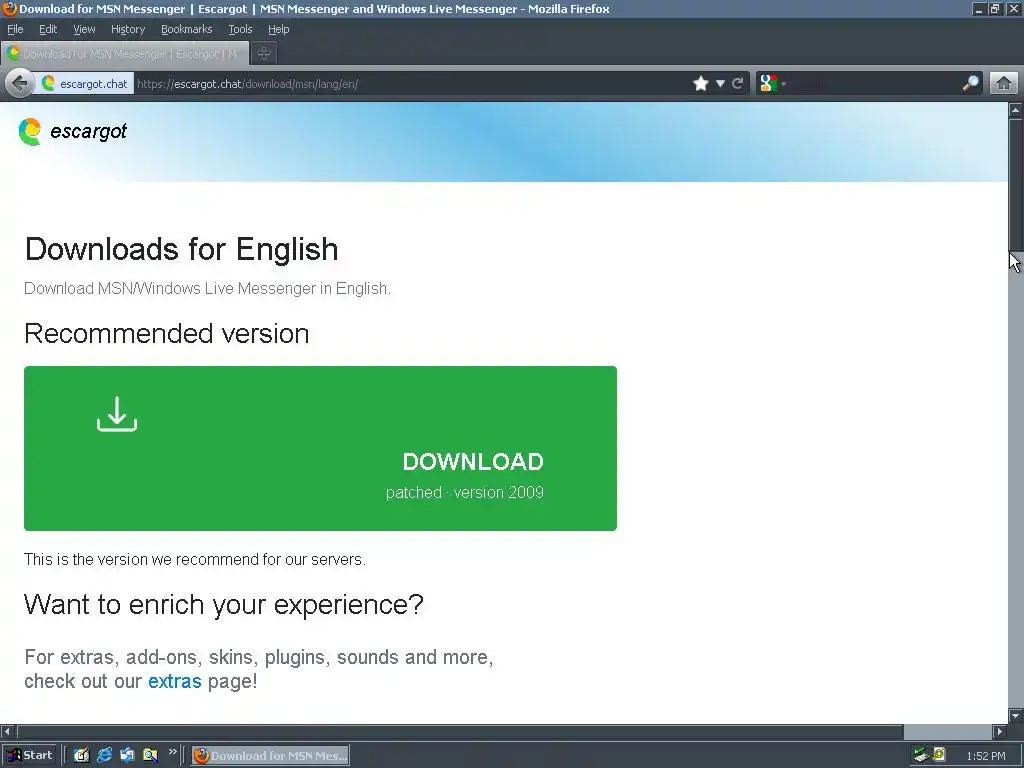Viewport: 1024px width, 768px height.
Task: Restore down the Firefox window
Action: 995,8
